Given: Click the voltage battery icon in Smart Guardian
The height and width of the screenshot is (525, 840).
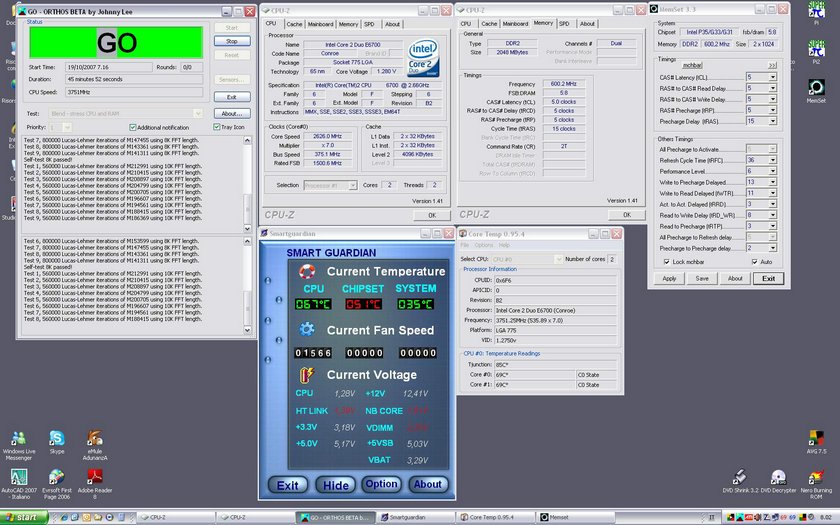Looking at the screenshot, I should click(x=307, y=374).
